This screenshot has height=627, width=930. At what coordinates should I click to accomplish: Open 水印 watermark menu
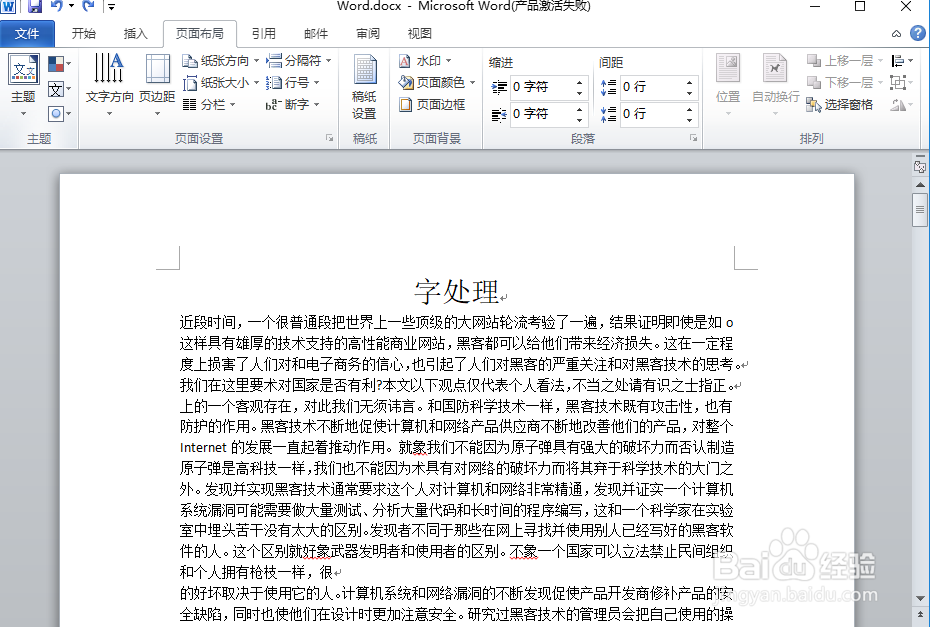pyautogui.click(x=425, y=61)
